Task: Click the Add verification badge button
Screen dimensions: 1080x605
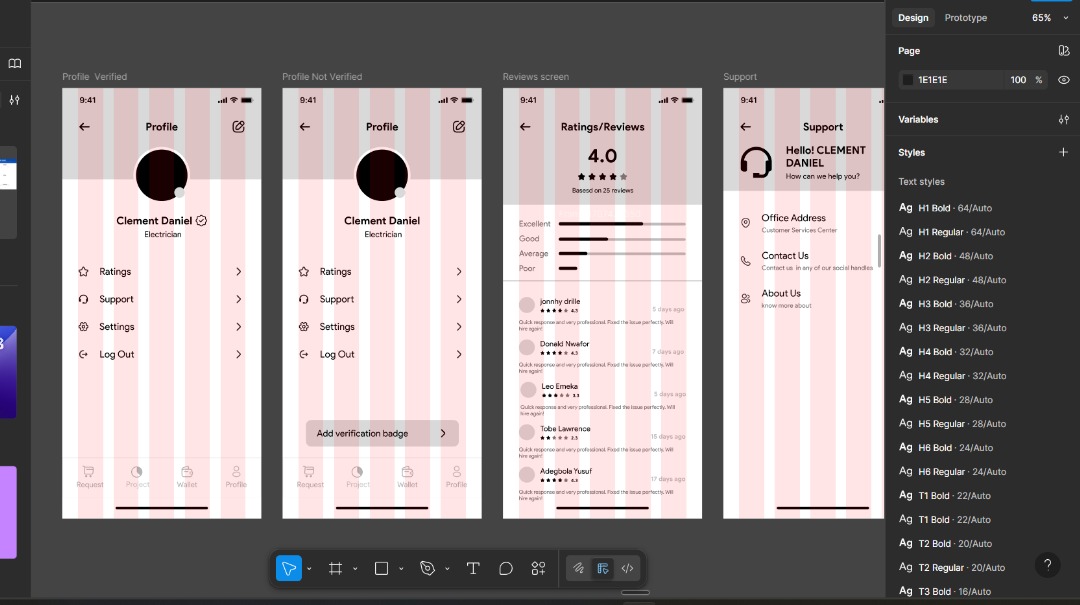Action: click(382, 433)
